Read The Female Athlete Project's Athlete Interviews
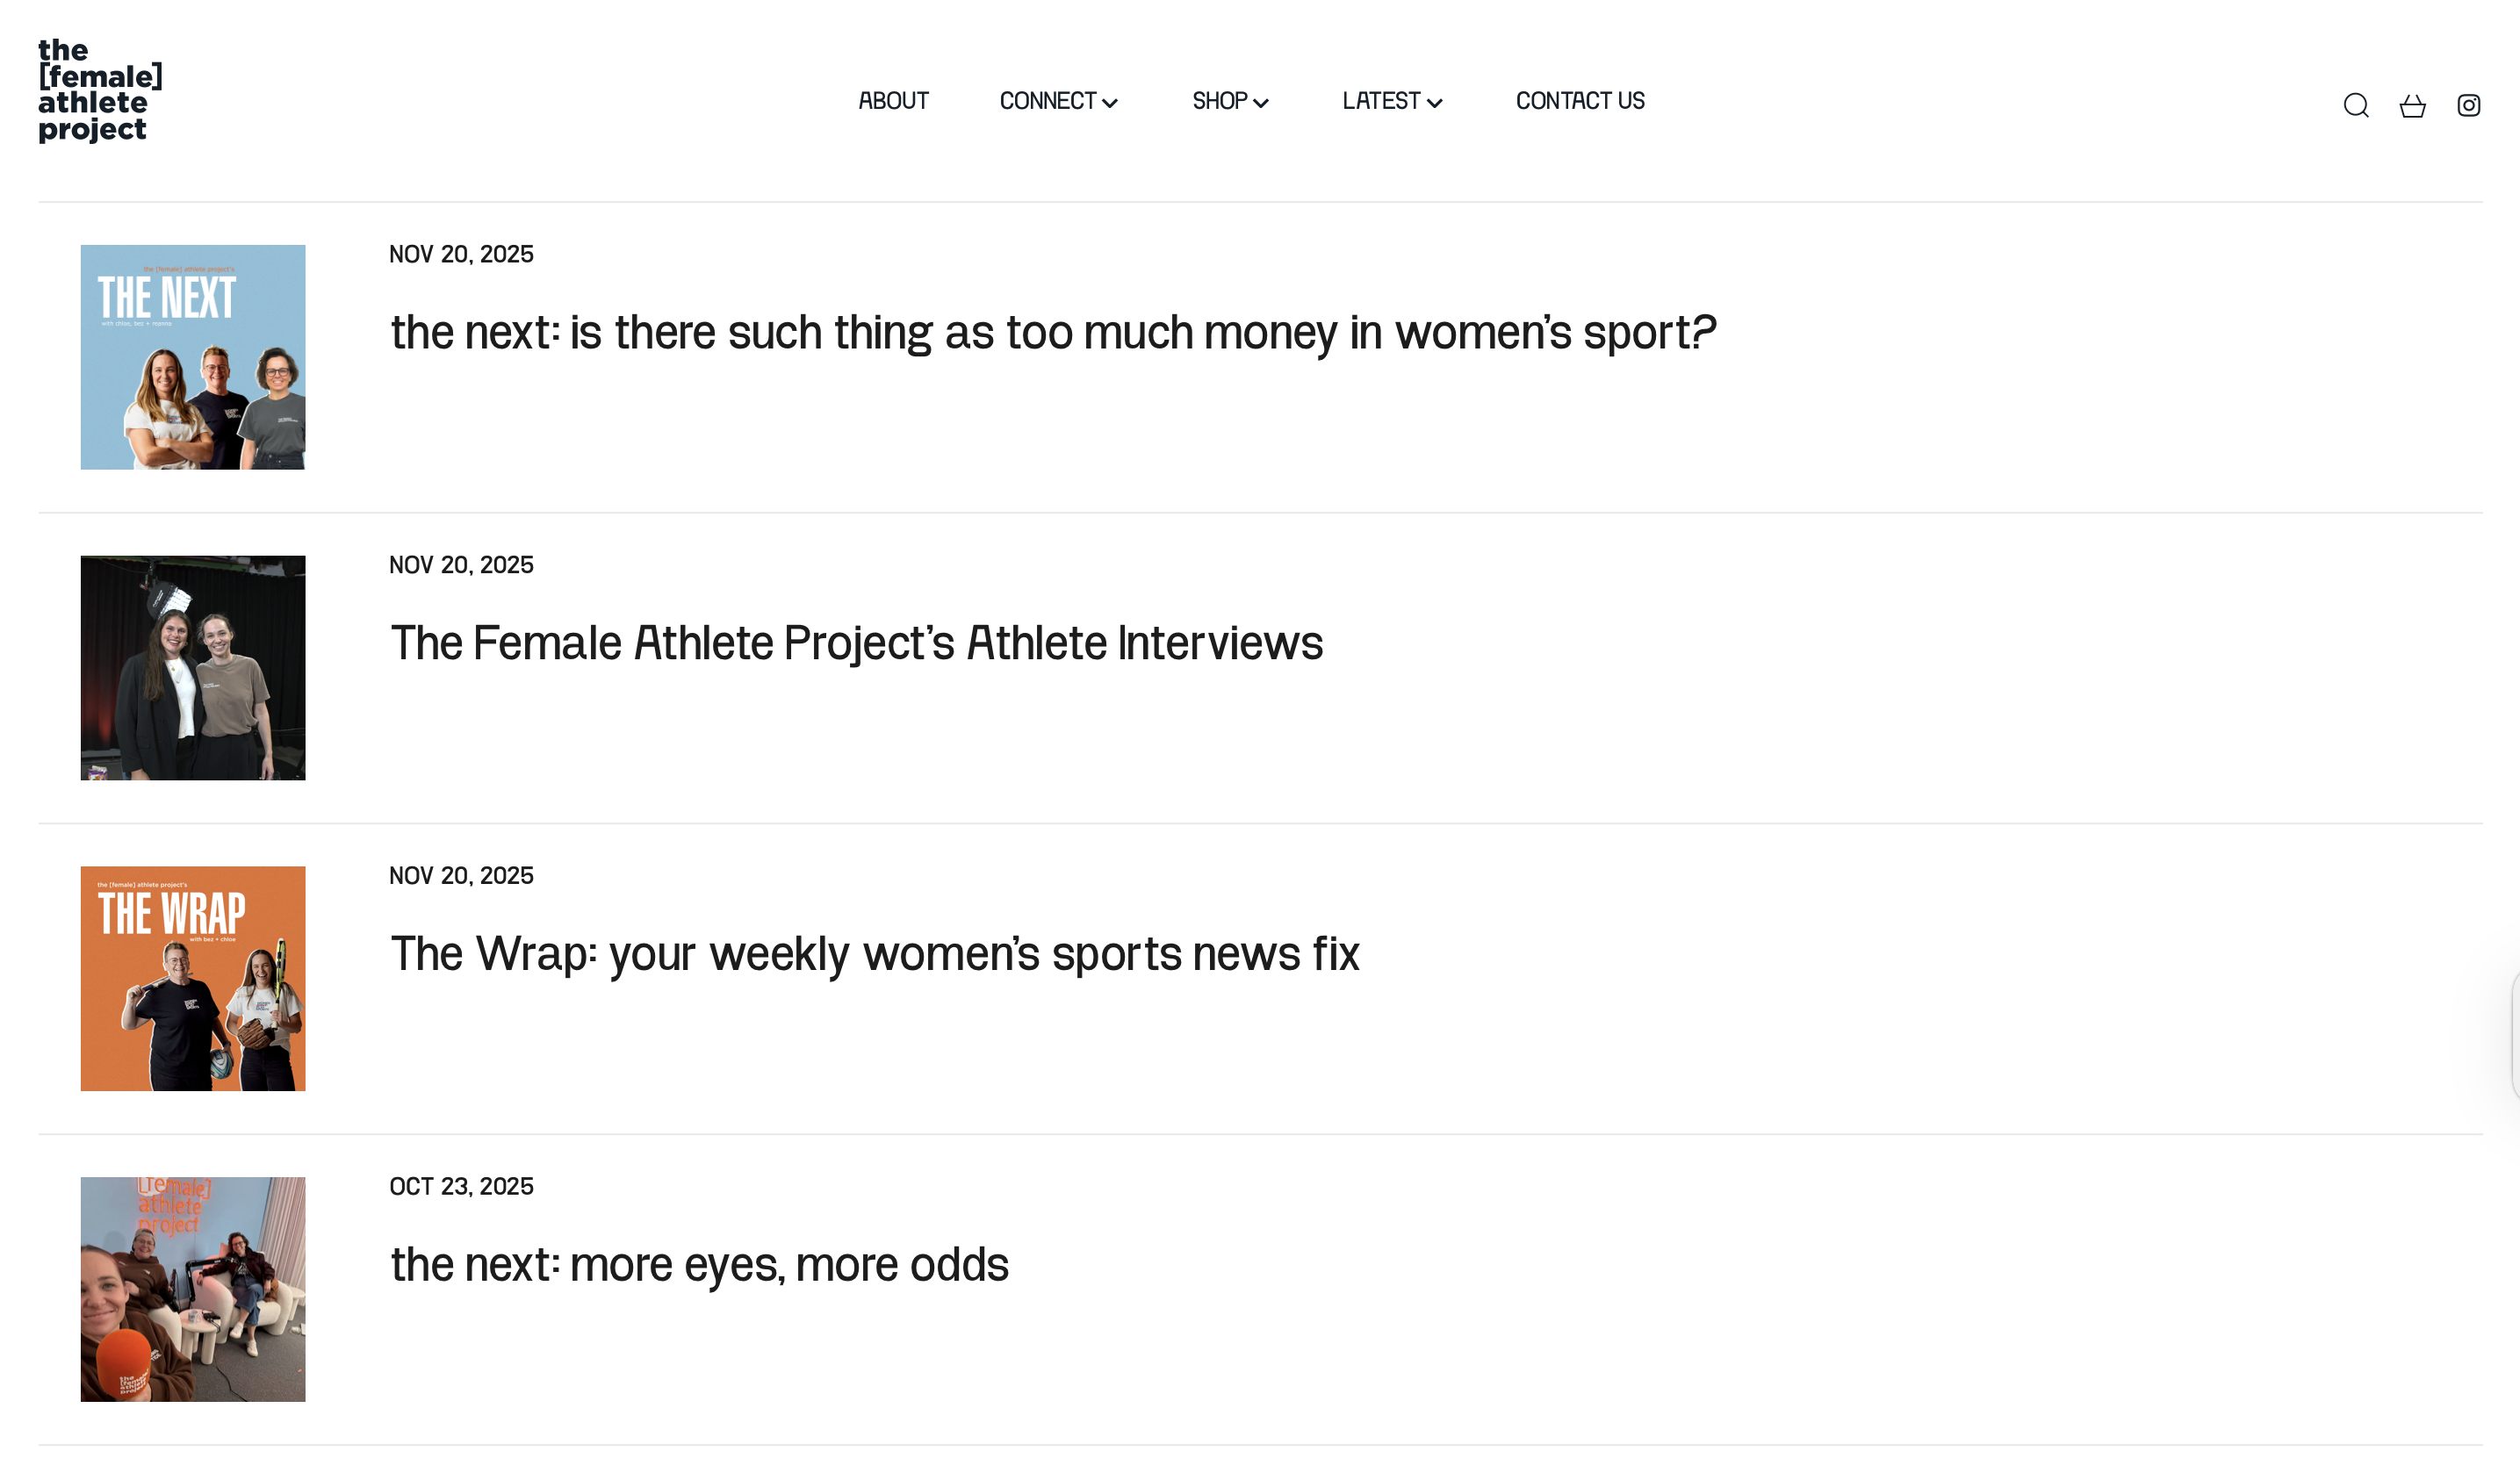The image size is (2520, 1480). click(856, 643)
